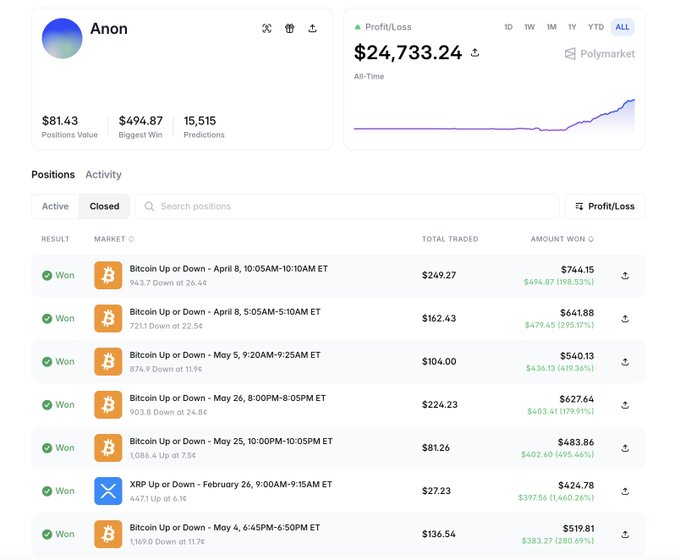This screenshot has height=560, width=680.
Task: Click Bitcoin logo for May 26 market
Action: point(108,404)
